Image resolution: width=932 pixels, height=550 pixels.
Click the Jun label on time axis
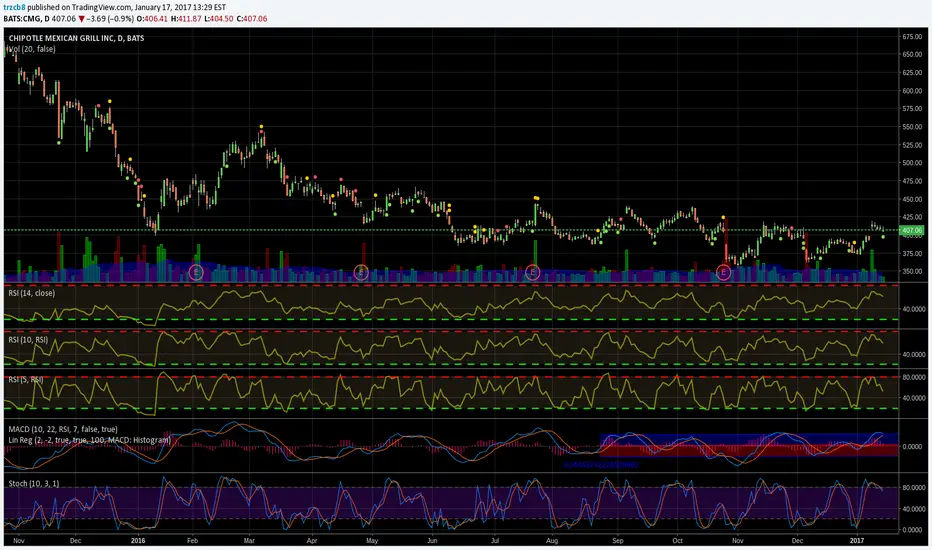(432, 541)
